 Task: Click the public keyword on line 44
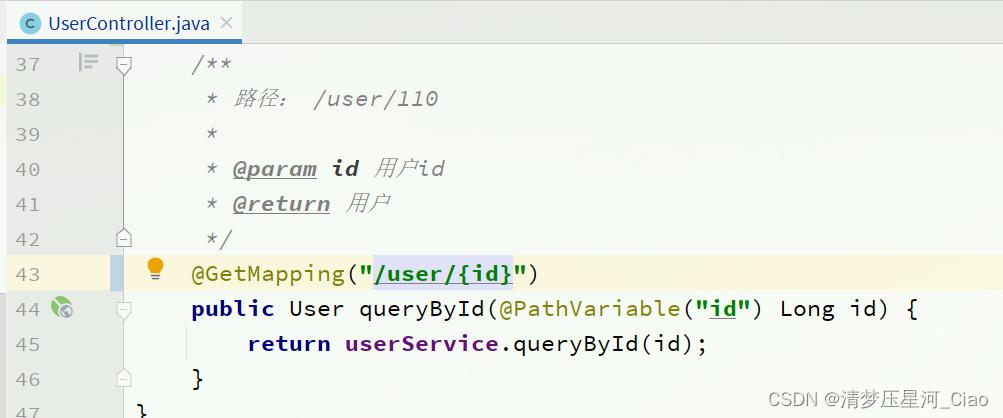(233, 310)
